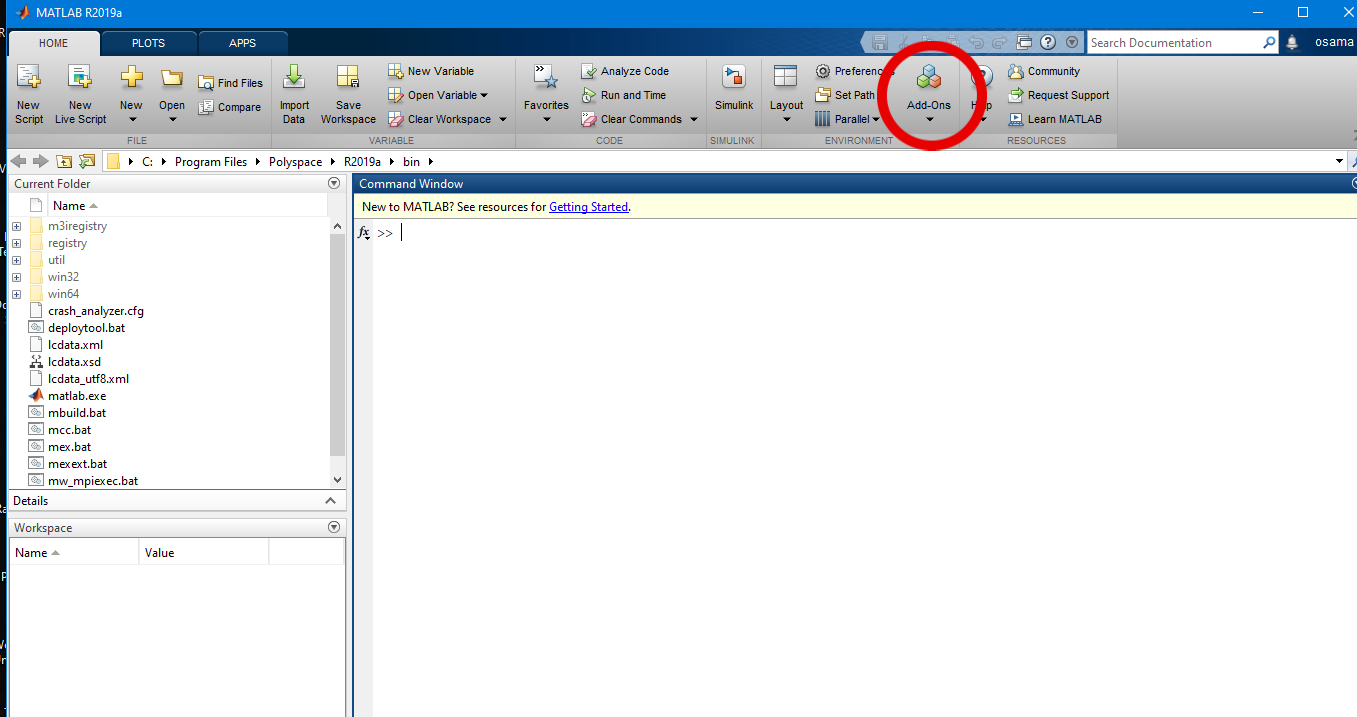Open Workspace panel actions menu
1357x717 pixels.
pos(334,527)
